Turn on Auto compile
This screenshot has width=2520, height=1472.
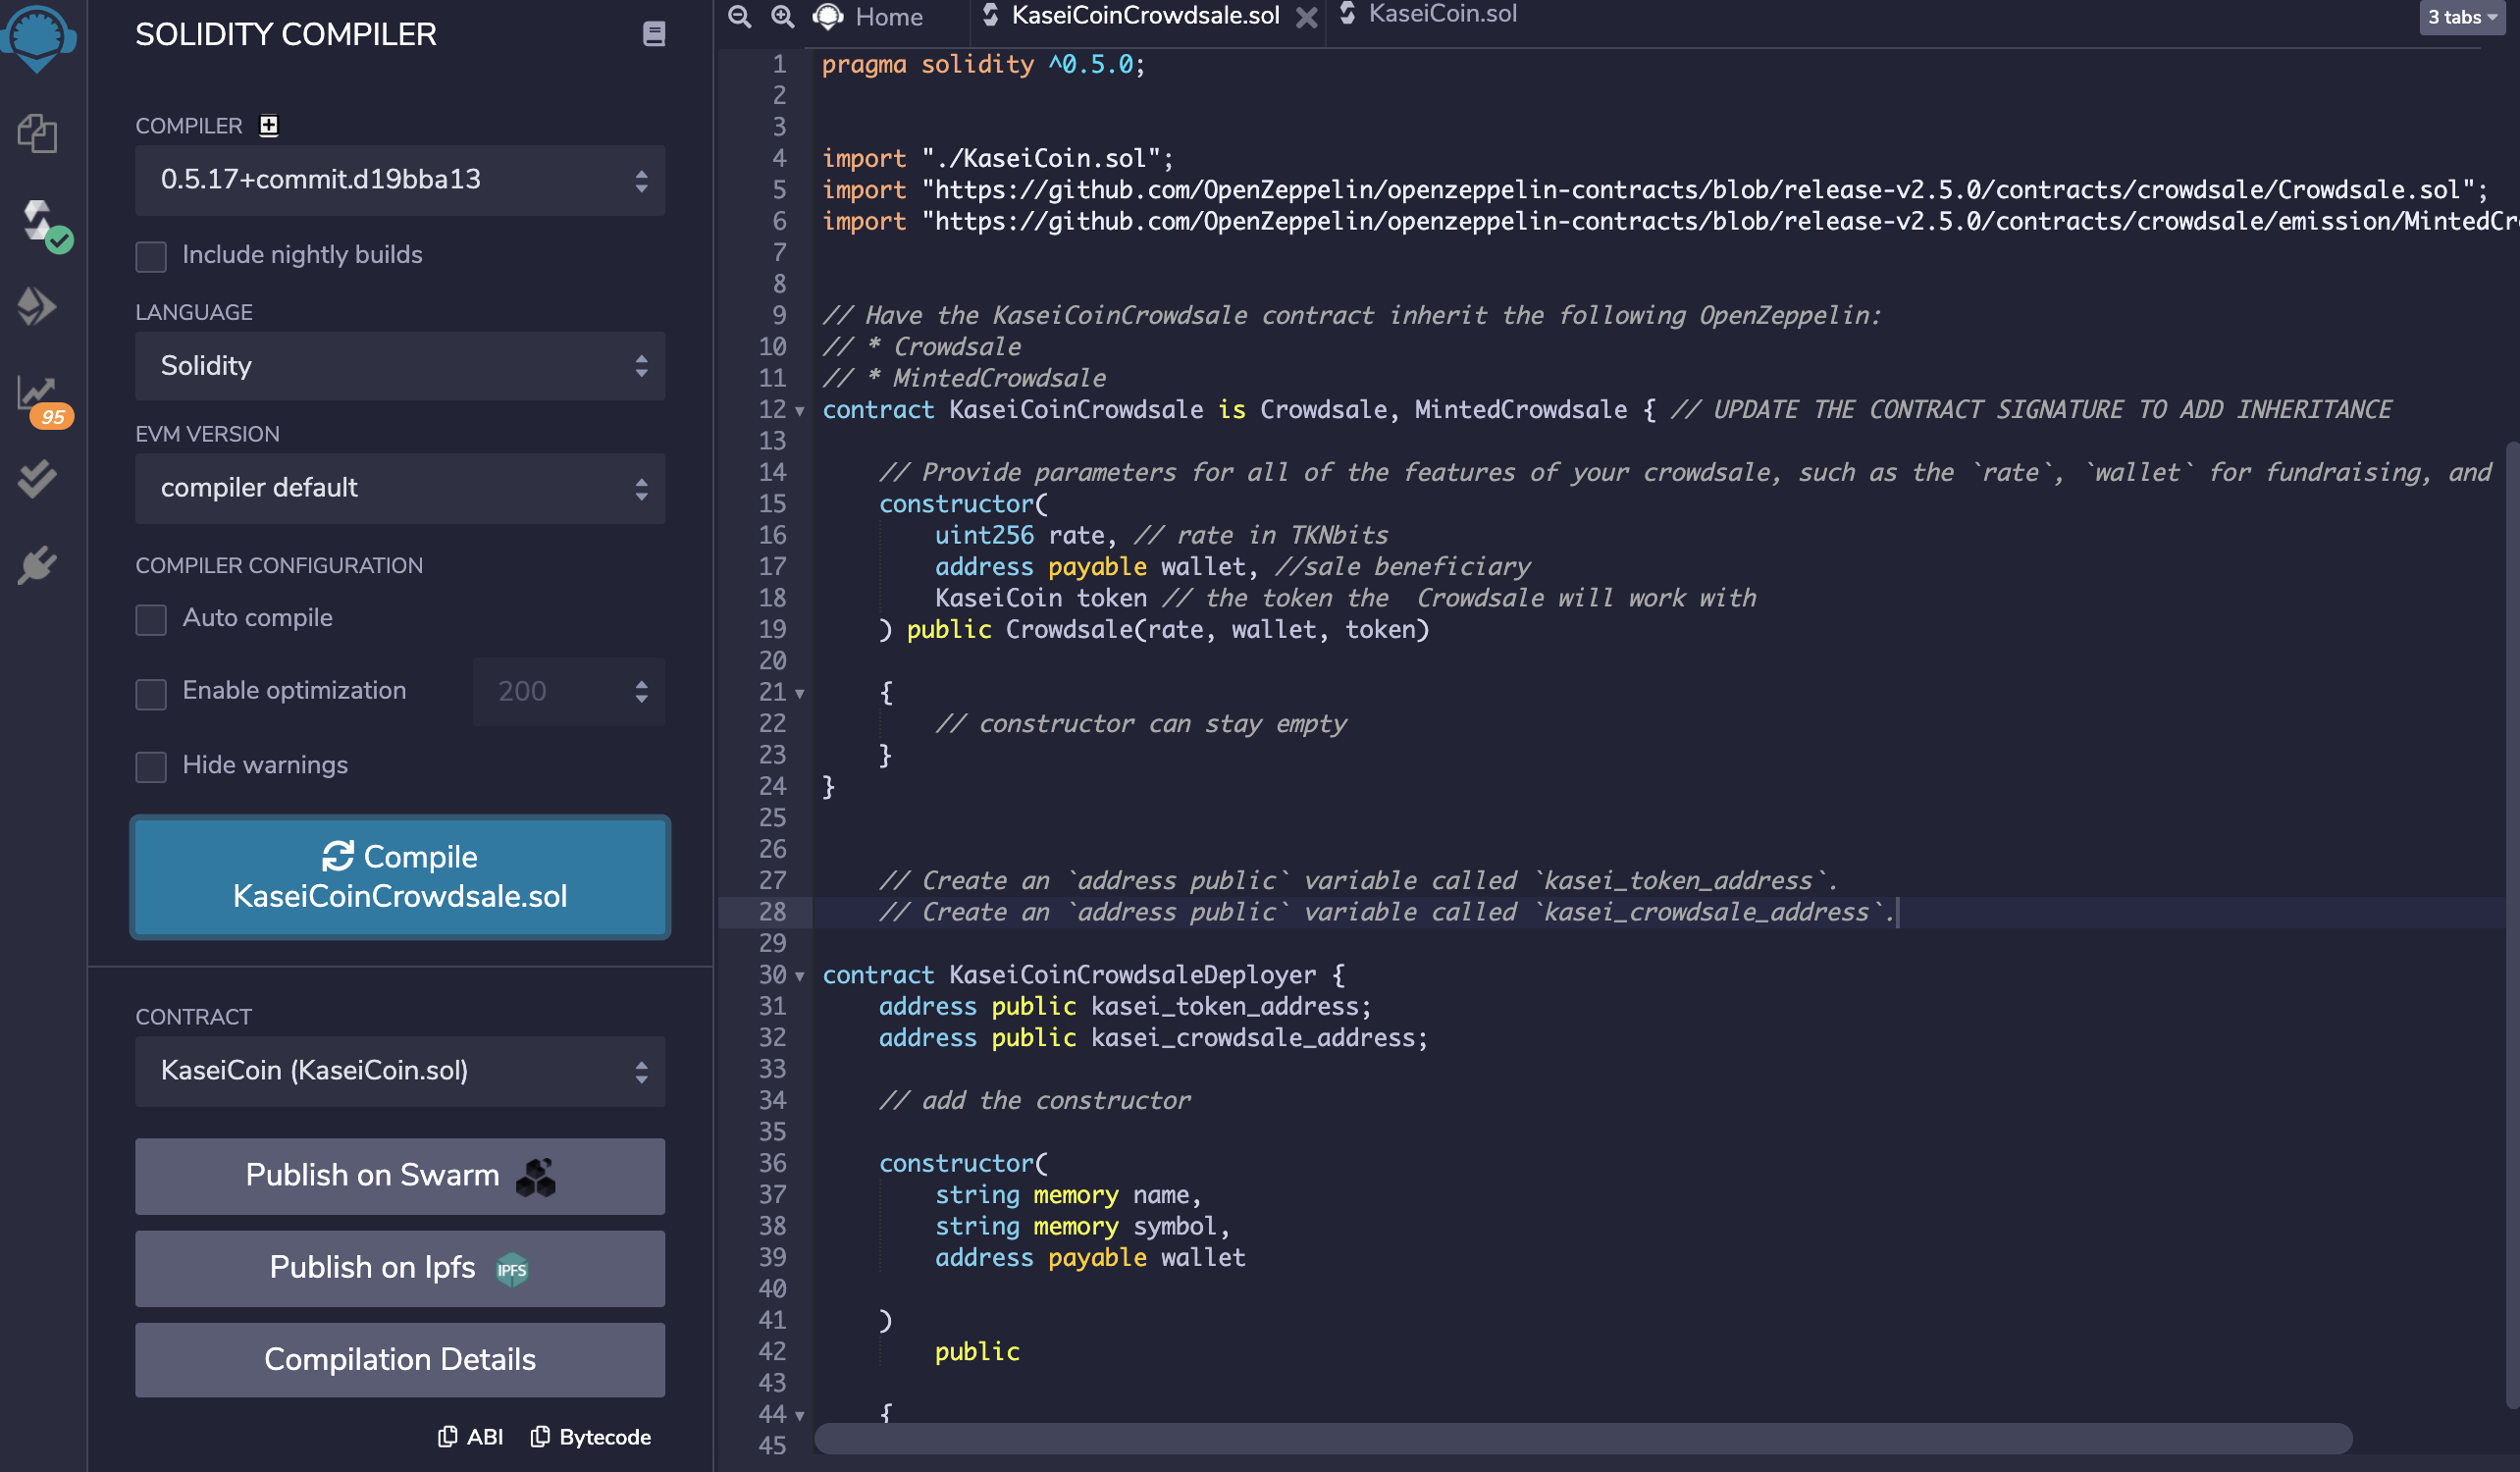[x=150, y=620]
